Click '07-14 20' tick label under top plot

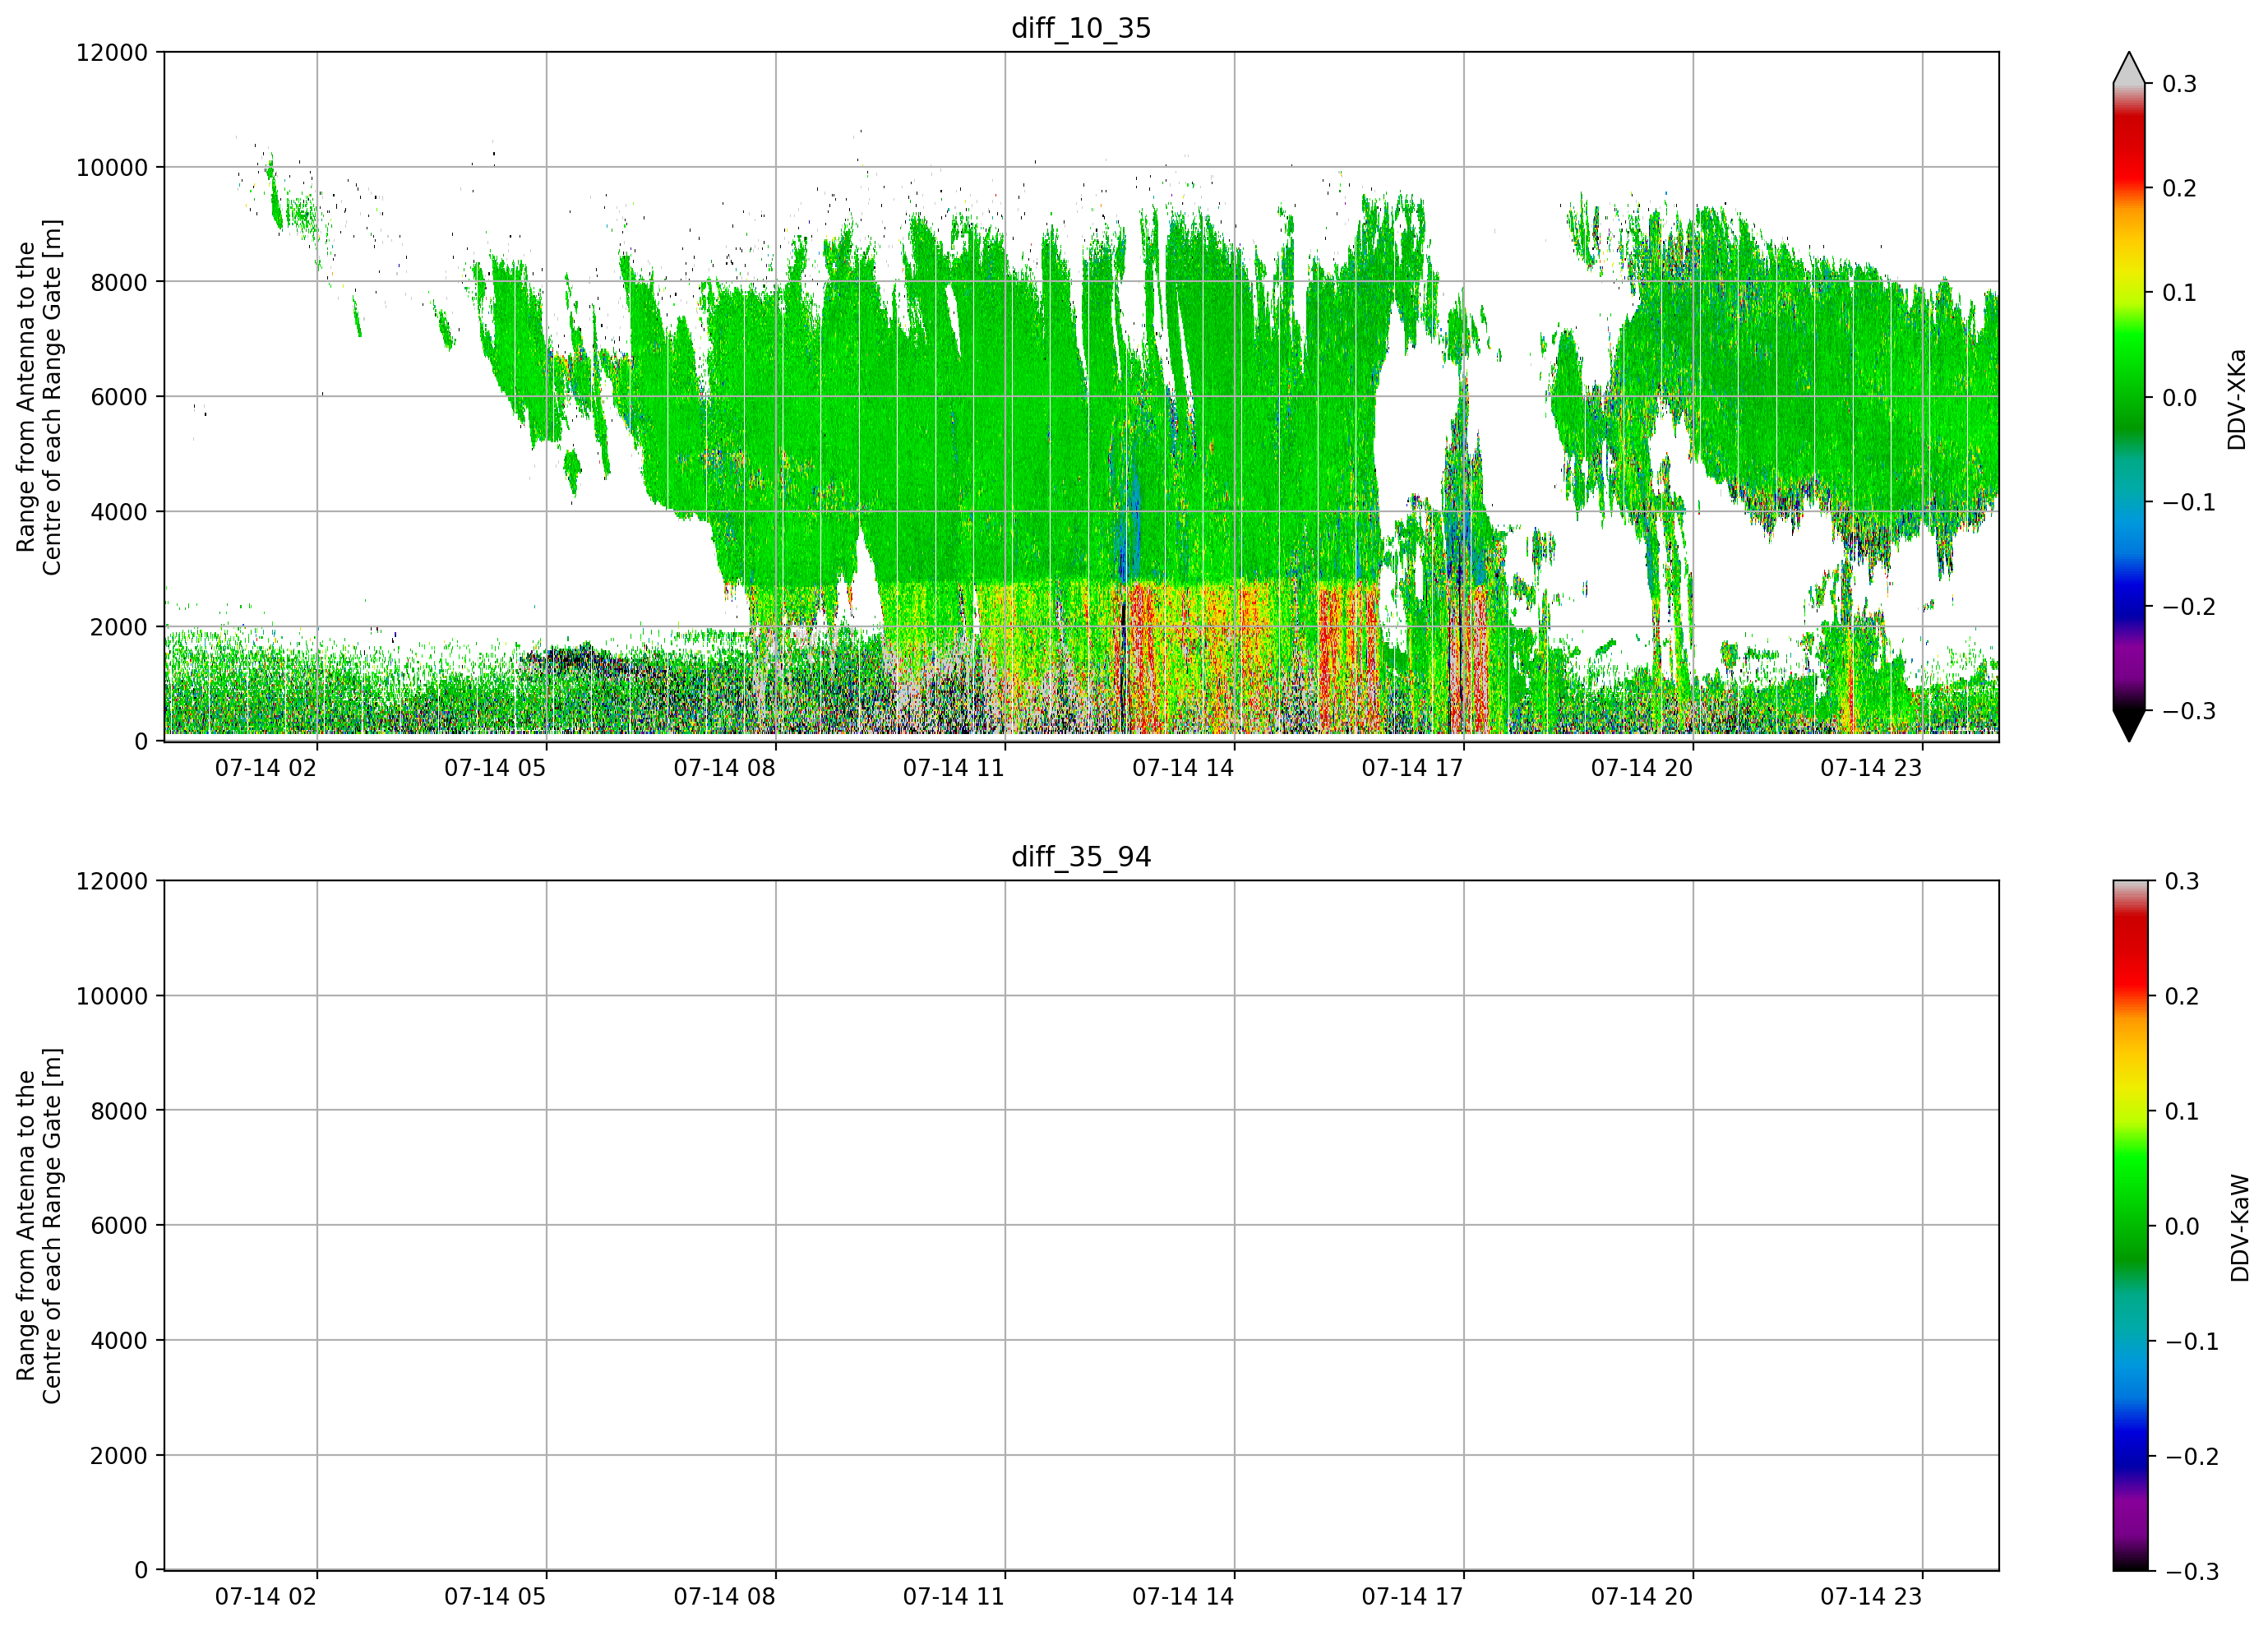click(x=1642, y=768)
